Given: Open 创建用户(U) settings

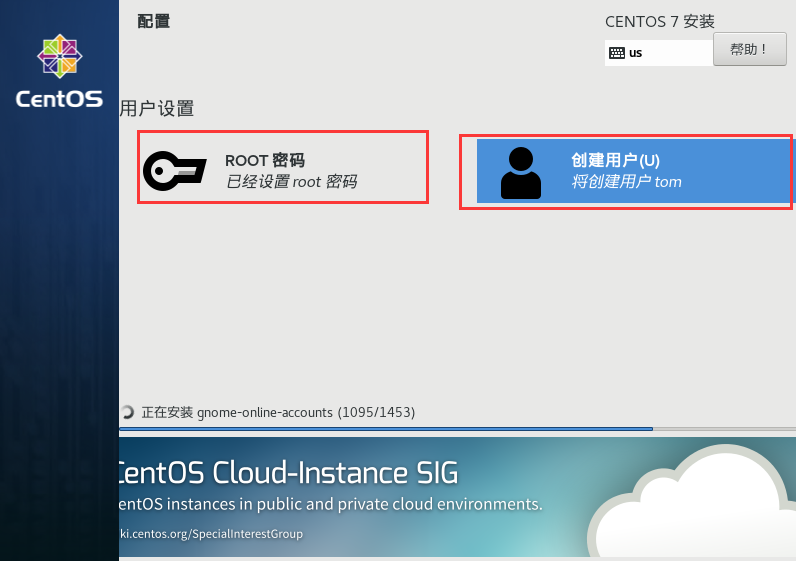Looking at the screenshot, I should (x=634, y=171).
